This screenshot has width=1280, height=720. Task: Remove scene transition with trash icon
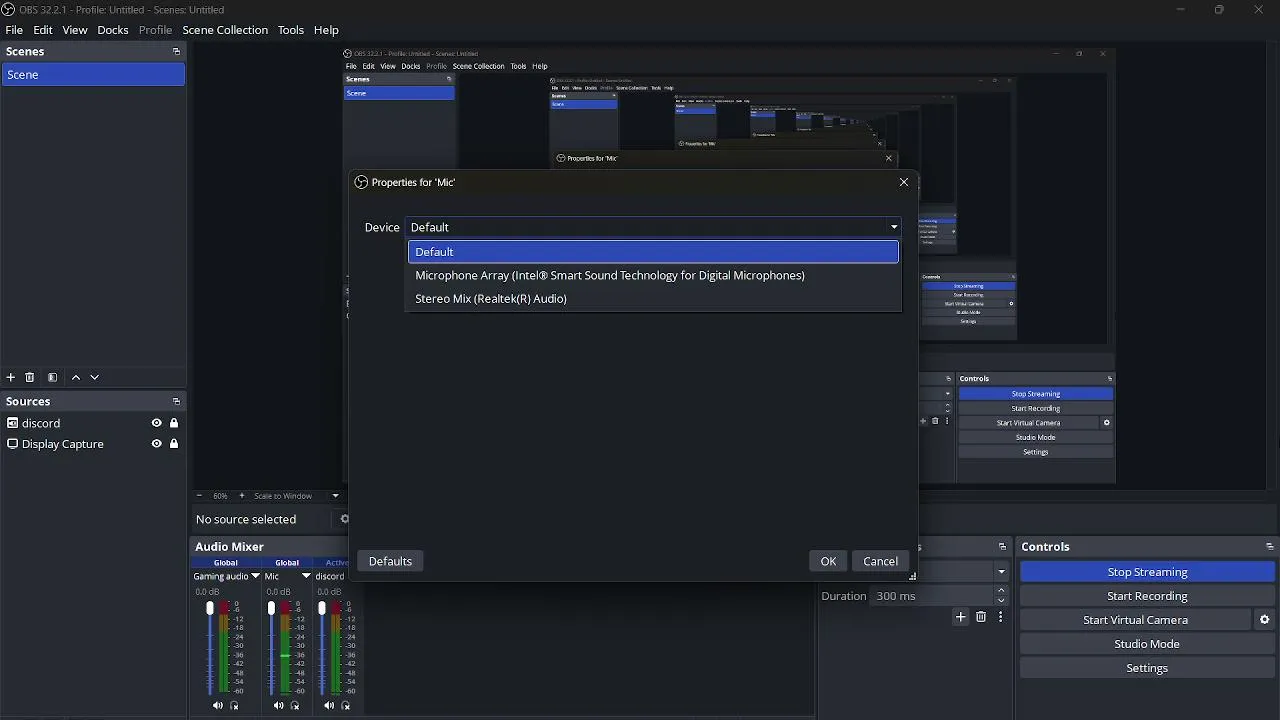(x=981, y=617)
